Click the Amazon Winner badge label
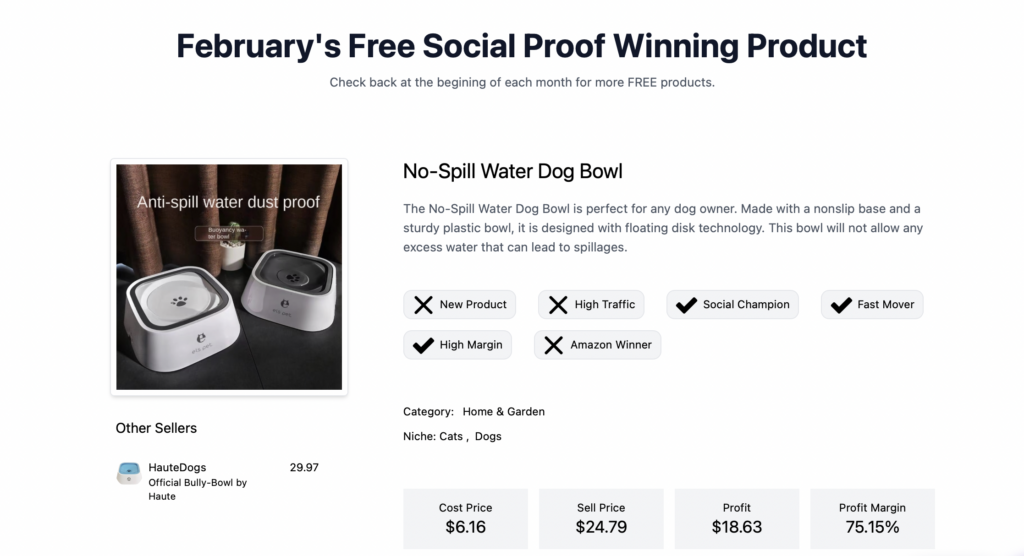 (611, 345)
